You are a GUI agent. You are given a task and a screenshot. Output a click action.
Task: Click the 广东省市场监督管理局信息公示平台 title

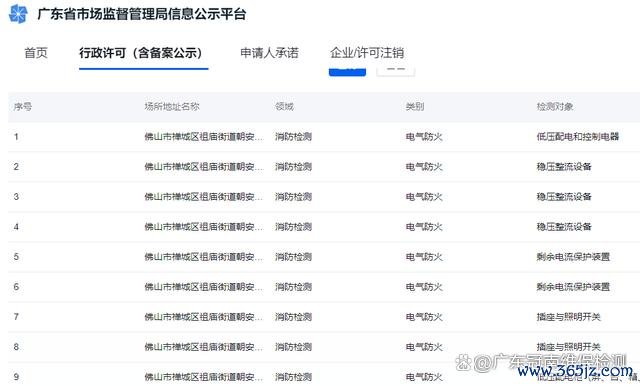tap(142, 14)
